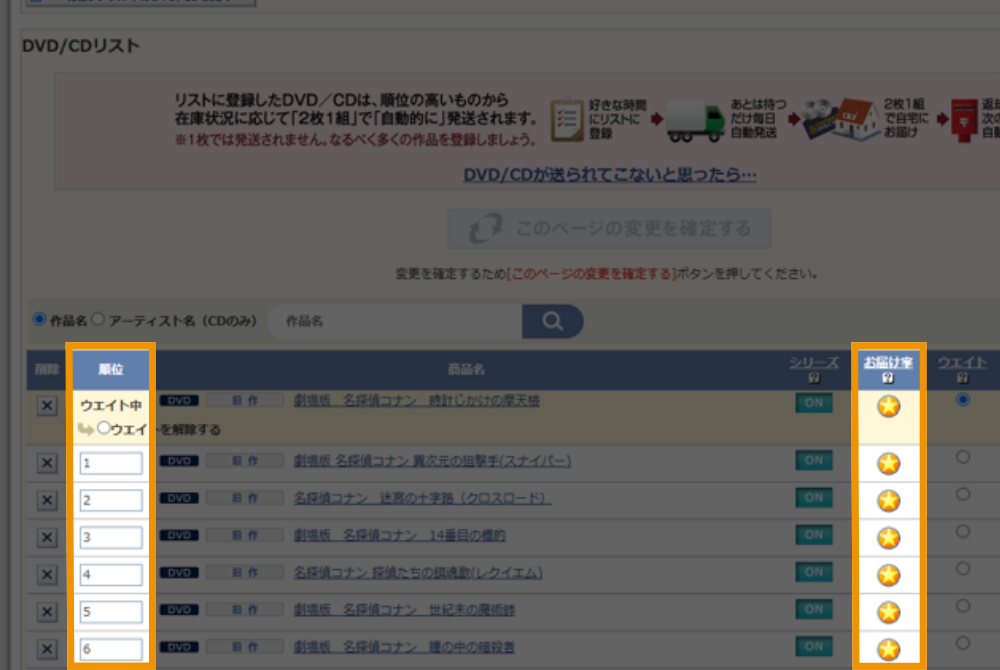Open the help icon under シリーズ header
The width and height of the screenshot is (1000, 670).
[x=813, y=378]
